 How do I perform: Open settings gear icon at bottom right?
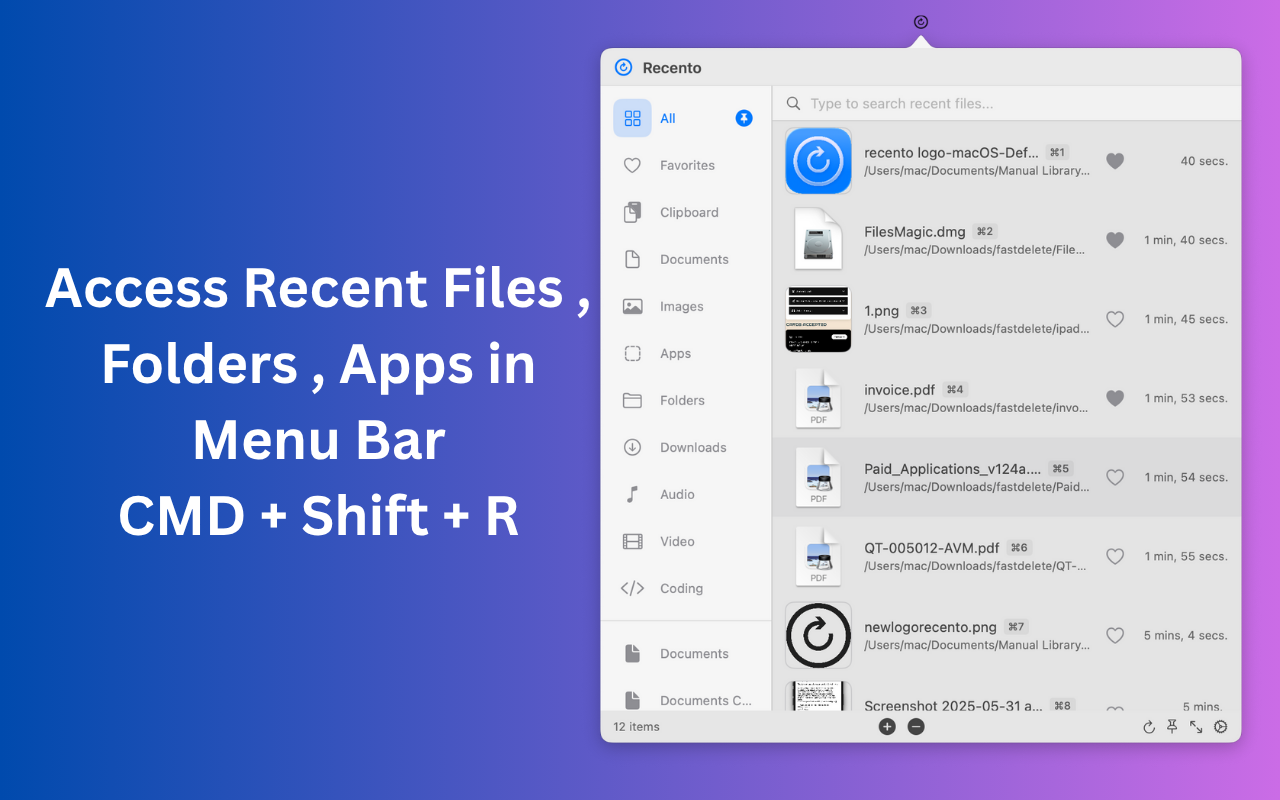(1220, 727)
